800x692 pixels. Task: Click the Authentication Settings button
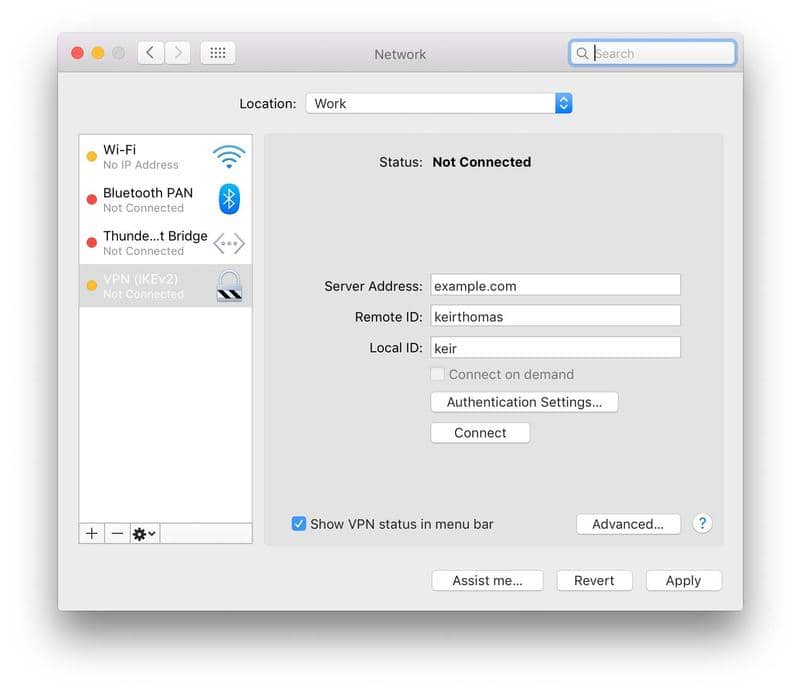[x=524, y=402]
